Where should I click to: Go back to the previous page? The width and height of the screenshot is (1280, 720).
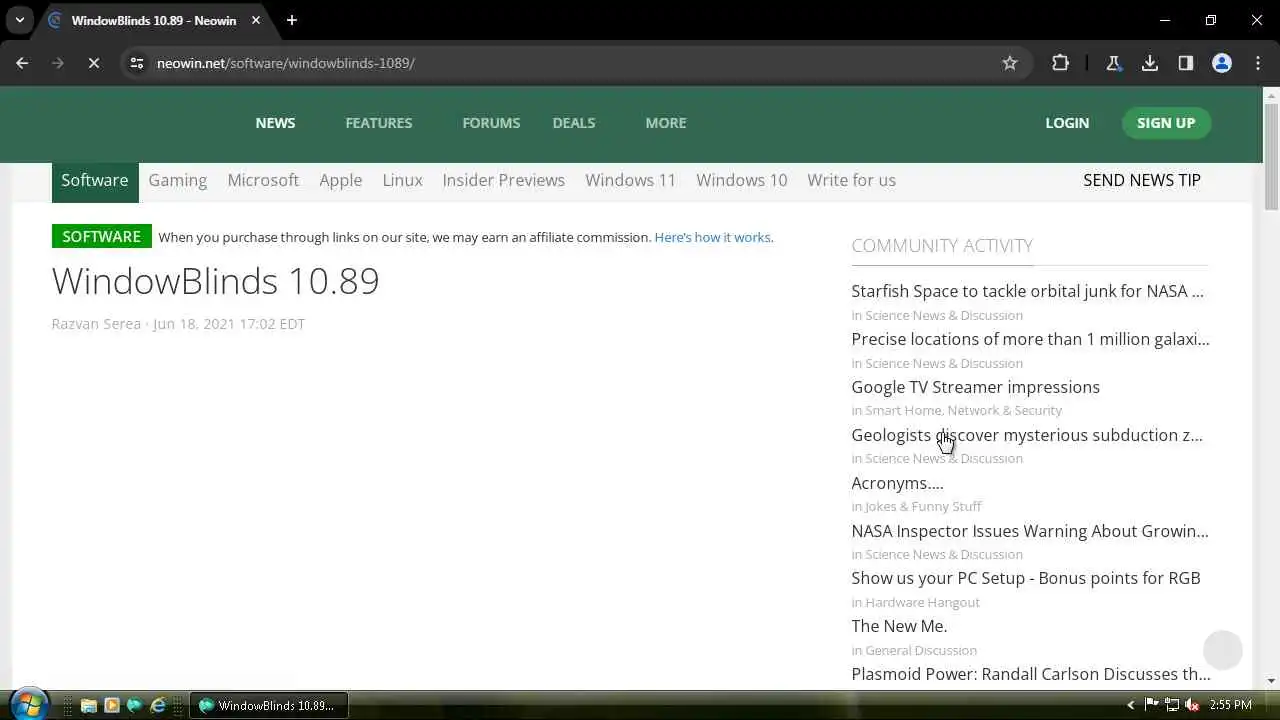point(22,63)
